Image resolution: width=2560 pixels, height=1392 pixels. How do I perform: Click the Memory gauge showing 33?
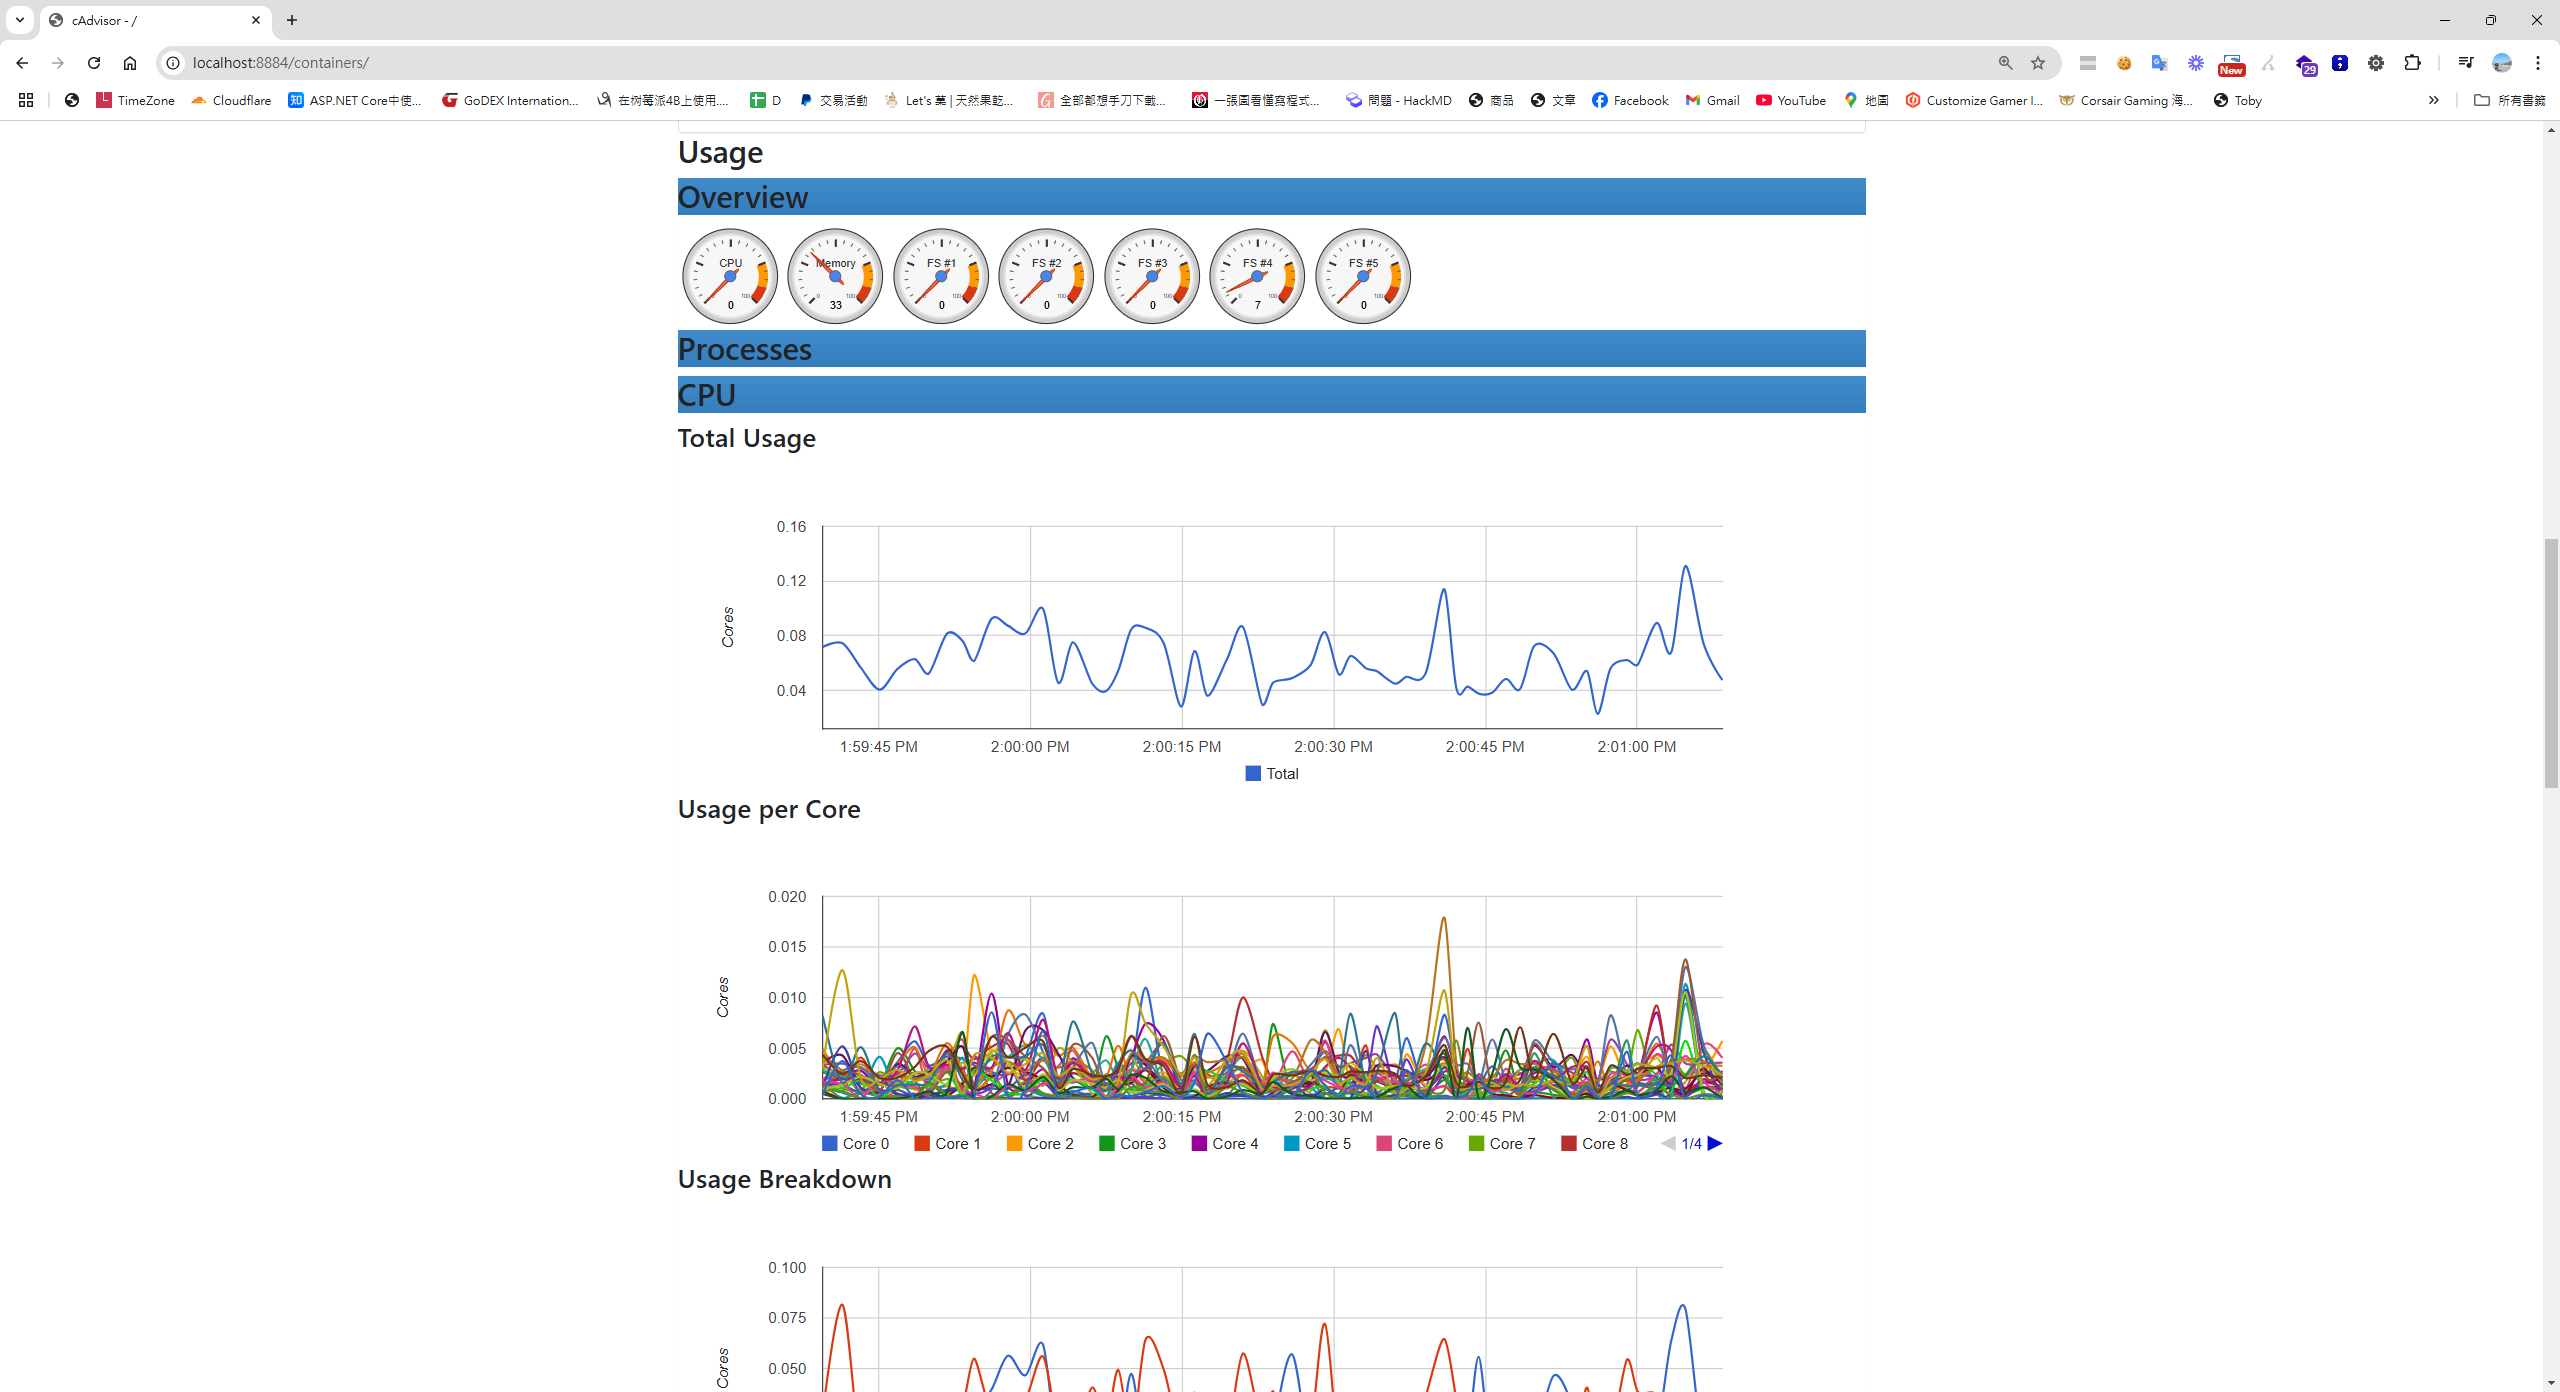[834, 275]
